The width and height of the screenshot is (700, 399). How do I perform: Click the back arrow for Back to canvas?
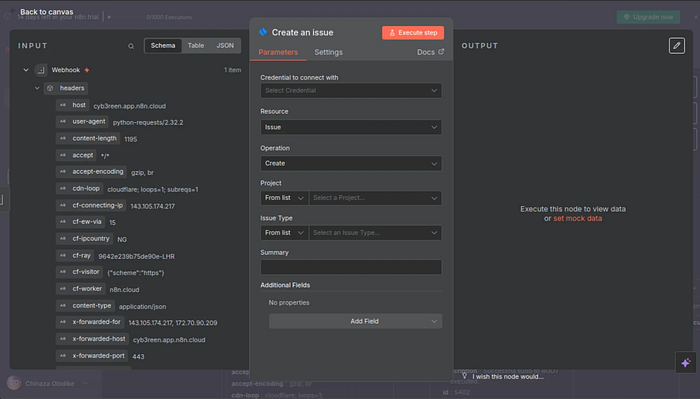tap(13, 11)
